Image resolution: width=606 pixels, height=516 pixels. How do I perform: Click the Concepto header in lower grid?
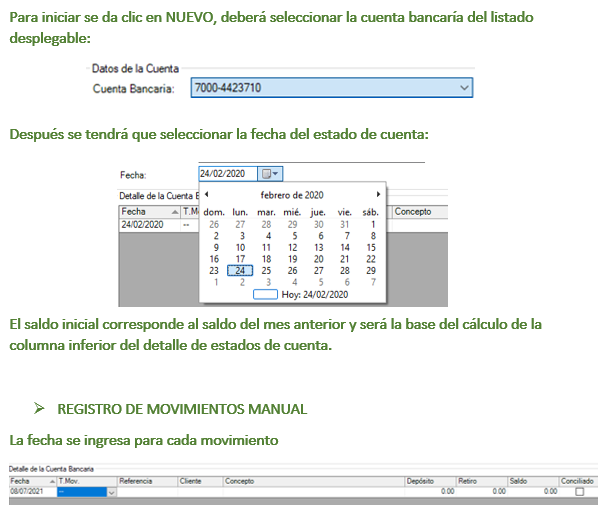point(314,481)
